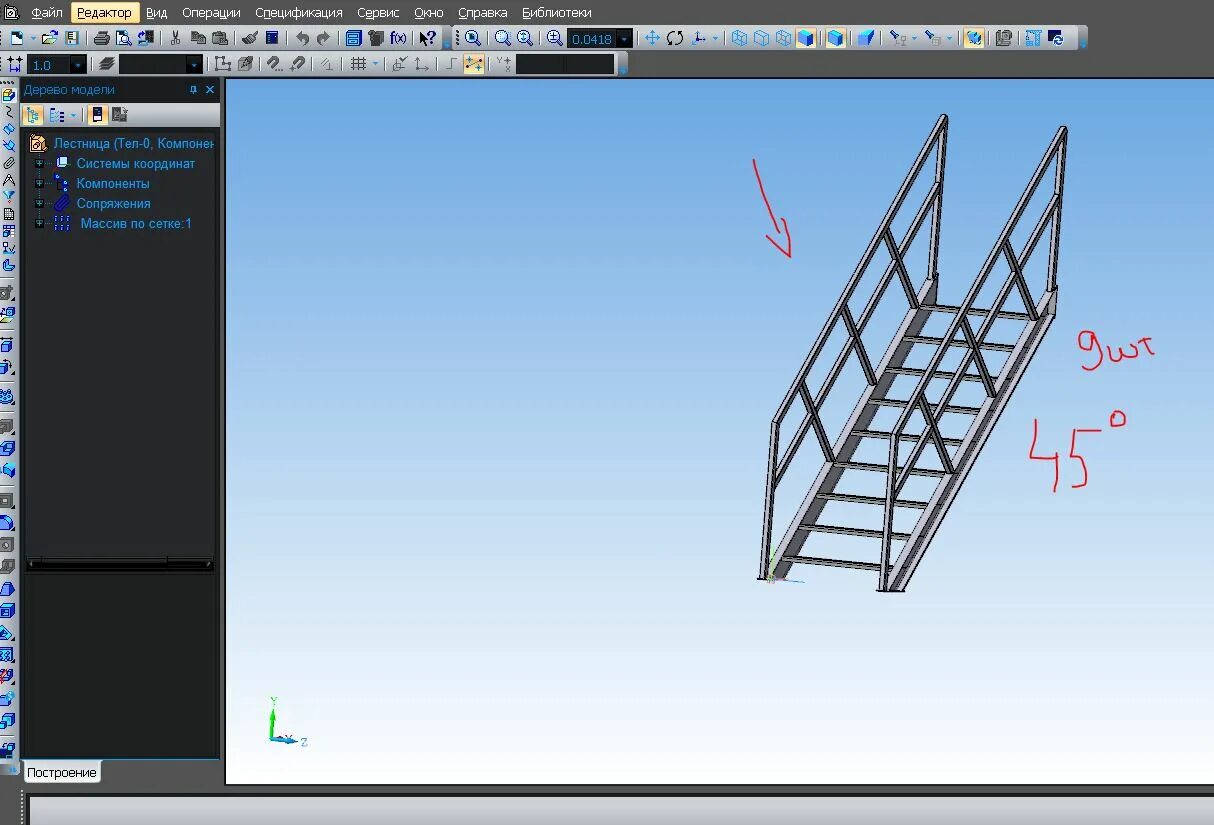This screenshot has height=825, width=1214.
Task: Open the Библиотеки menu
Action: coord(556,13)
